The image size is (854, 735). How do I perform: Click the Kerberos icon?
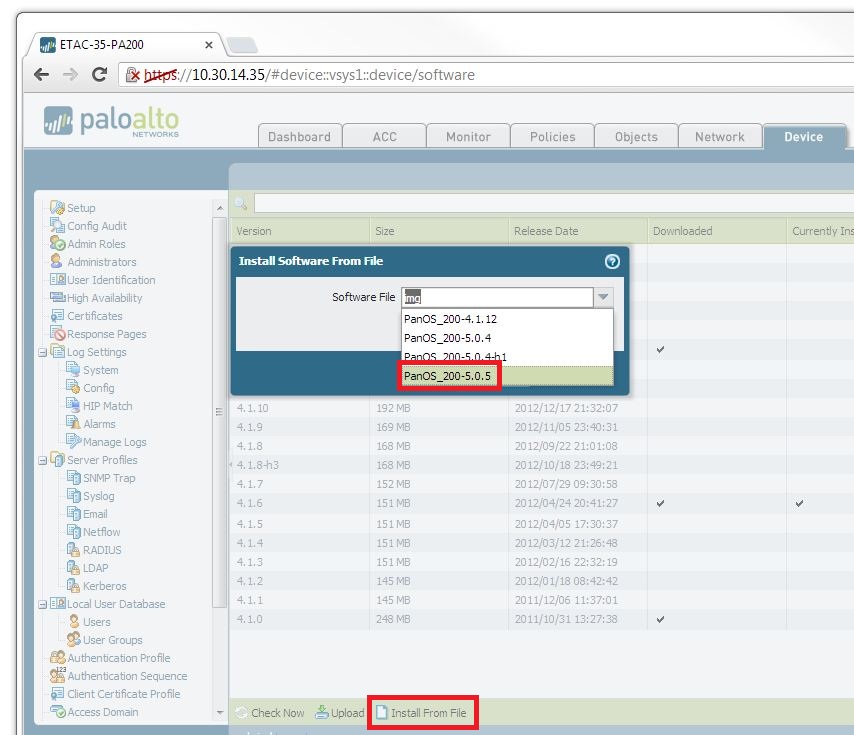click(x=74, y=585)
